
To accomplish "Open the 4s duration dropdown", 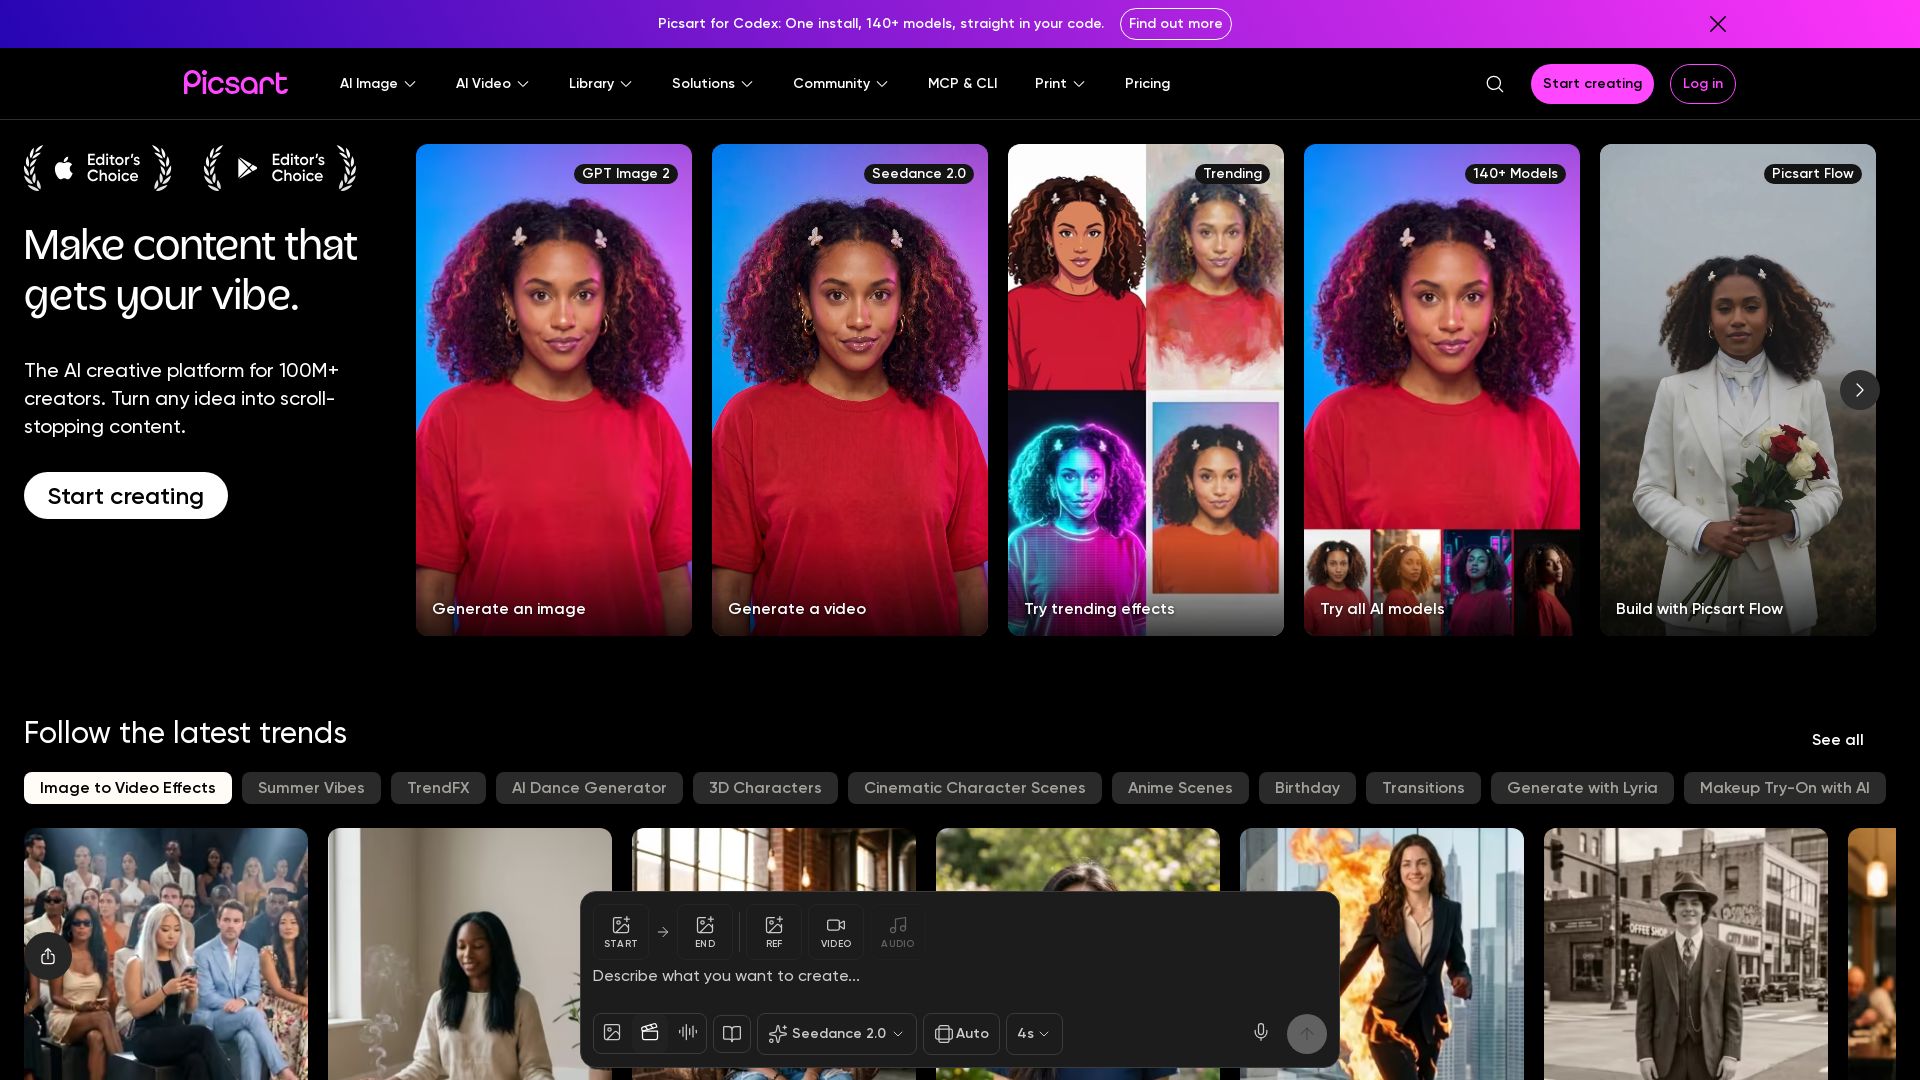I will 1034,1034.
